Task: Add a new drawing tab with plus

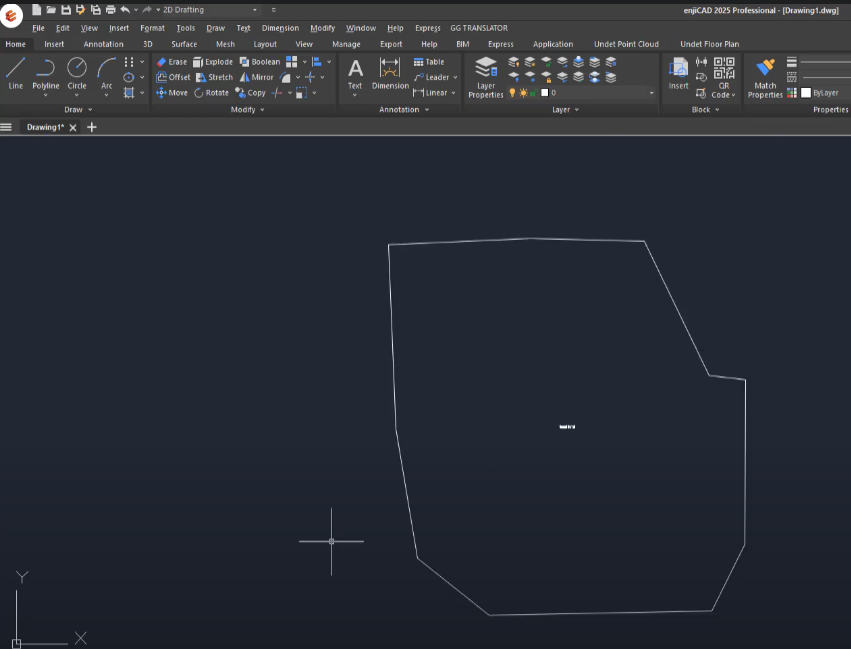Action: [x=92, y=127]
